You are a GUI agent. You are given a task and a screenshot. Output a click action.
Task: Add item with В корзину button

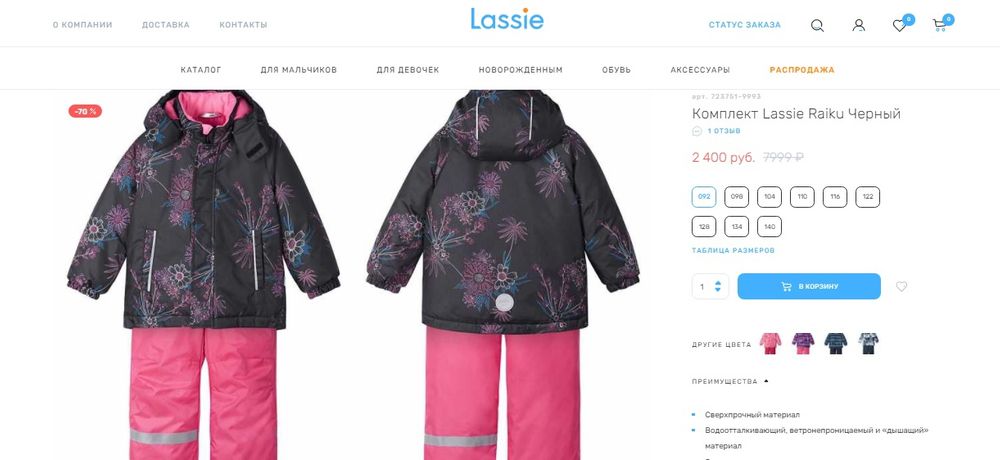tap(809, 286)
